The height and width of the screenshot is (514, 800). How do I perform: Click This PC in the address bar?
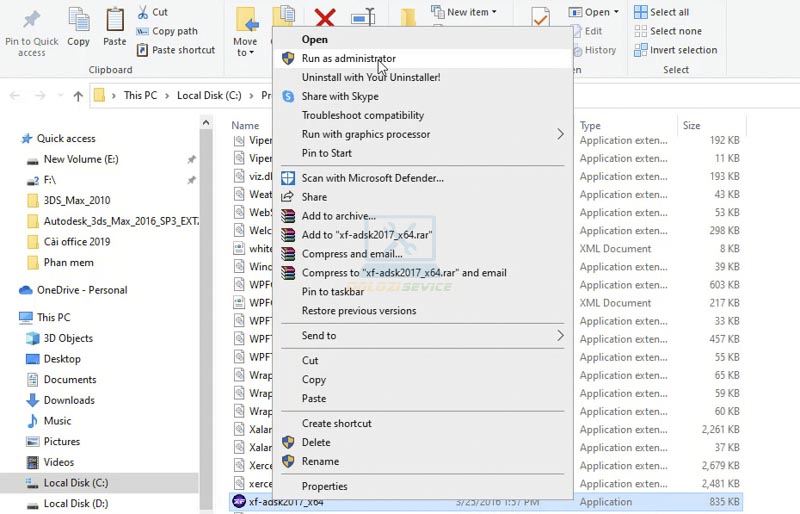coord(140,96)
